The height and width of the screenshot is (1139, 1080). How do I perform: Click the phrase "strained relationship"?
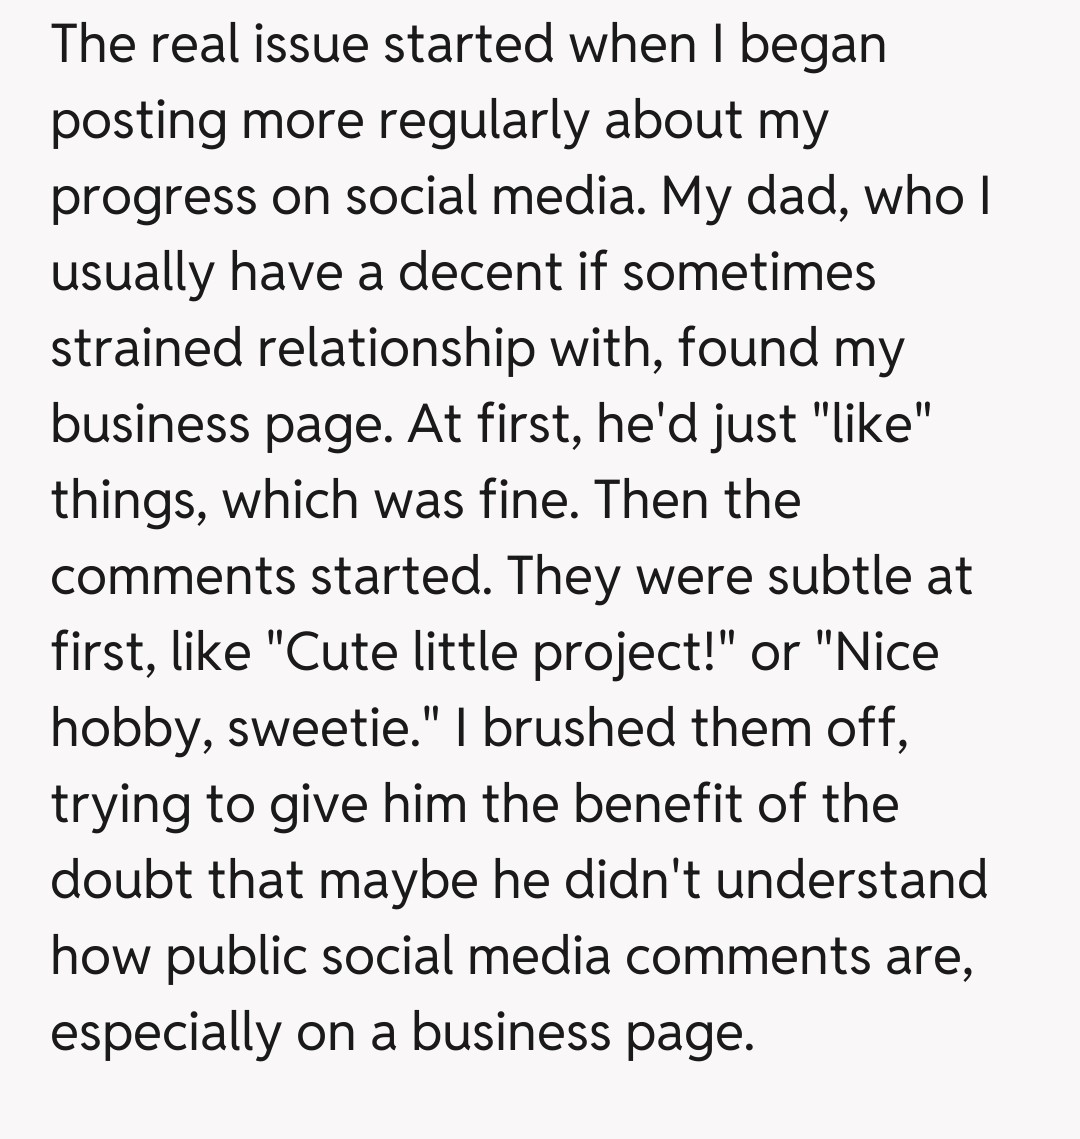tap(292, 348)
